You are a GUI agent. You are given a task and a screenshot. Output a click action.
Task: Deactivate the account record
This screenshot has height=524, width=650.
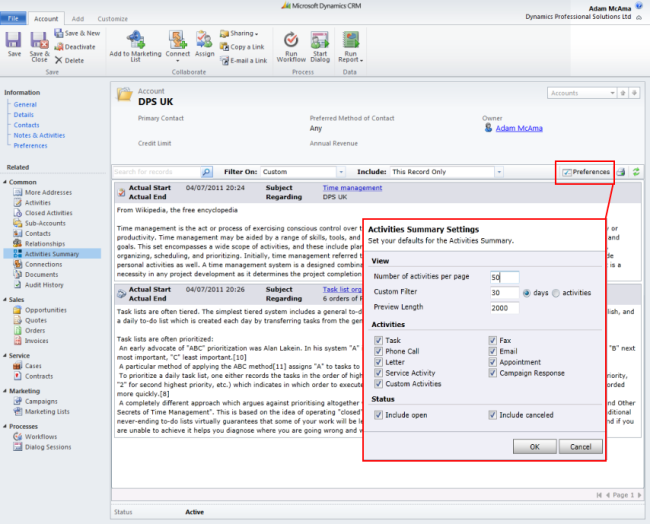(75, 47)
